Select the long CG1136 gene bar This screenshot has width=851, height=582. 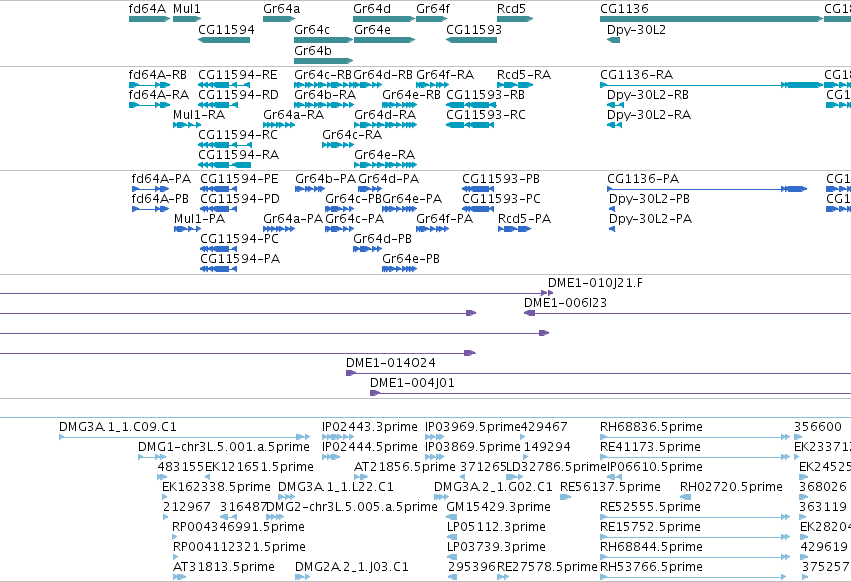[711, 19]
